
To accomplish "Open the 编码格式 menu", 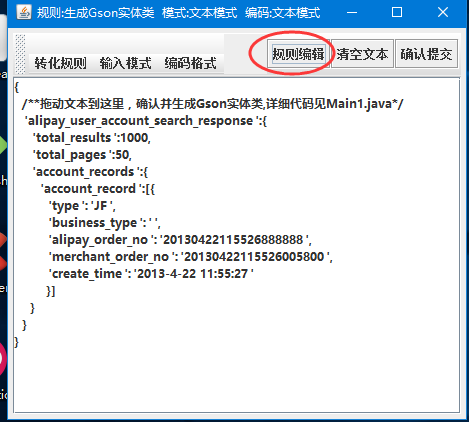I will (x=190, y=63).
